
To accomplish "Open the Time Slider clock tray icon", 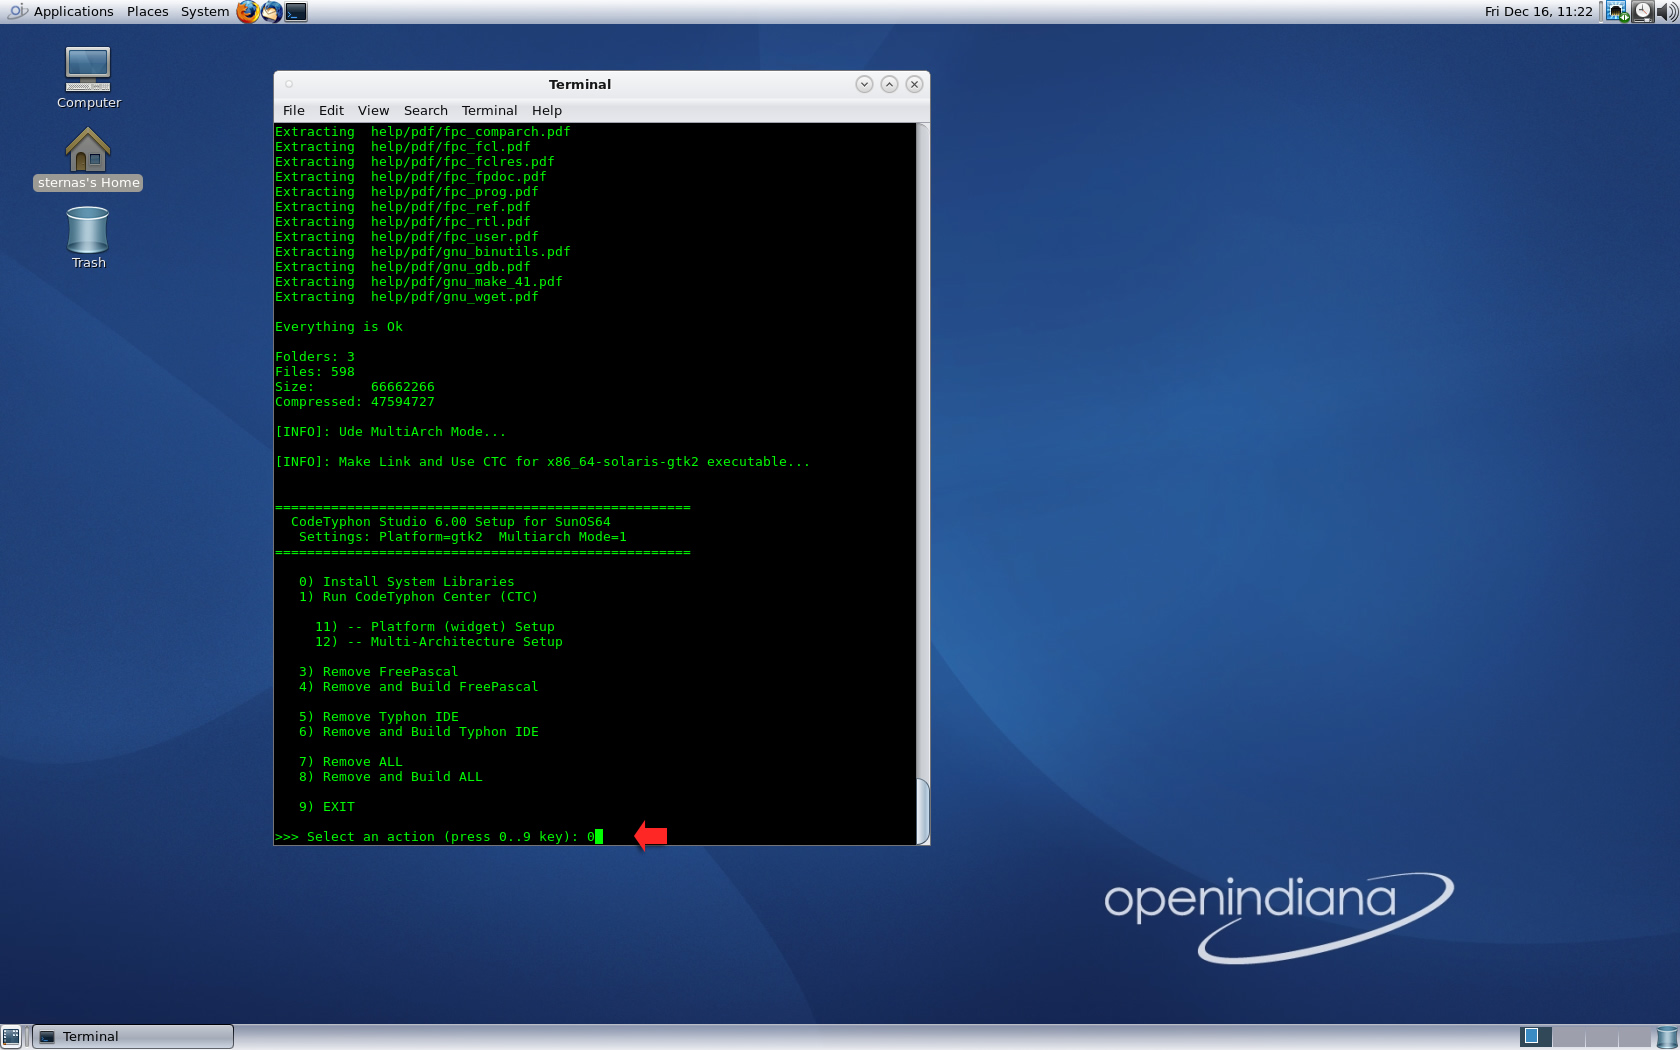I will (x=1643, y=12).
